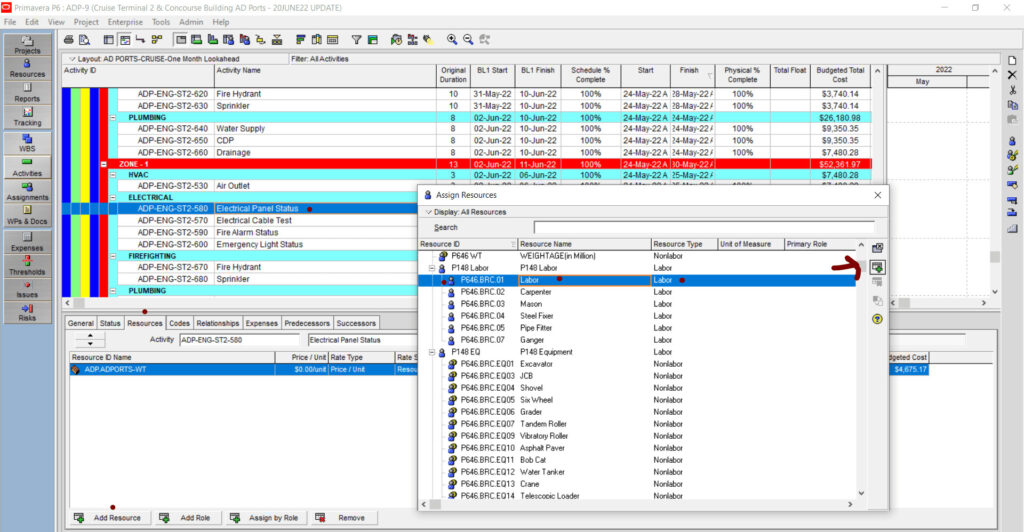Click the Close dialog icon in Assign Resources
This screenshot has width=1024, height=532.
click(x=878, y=195)
